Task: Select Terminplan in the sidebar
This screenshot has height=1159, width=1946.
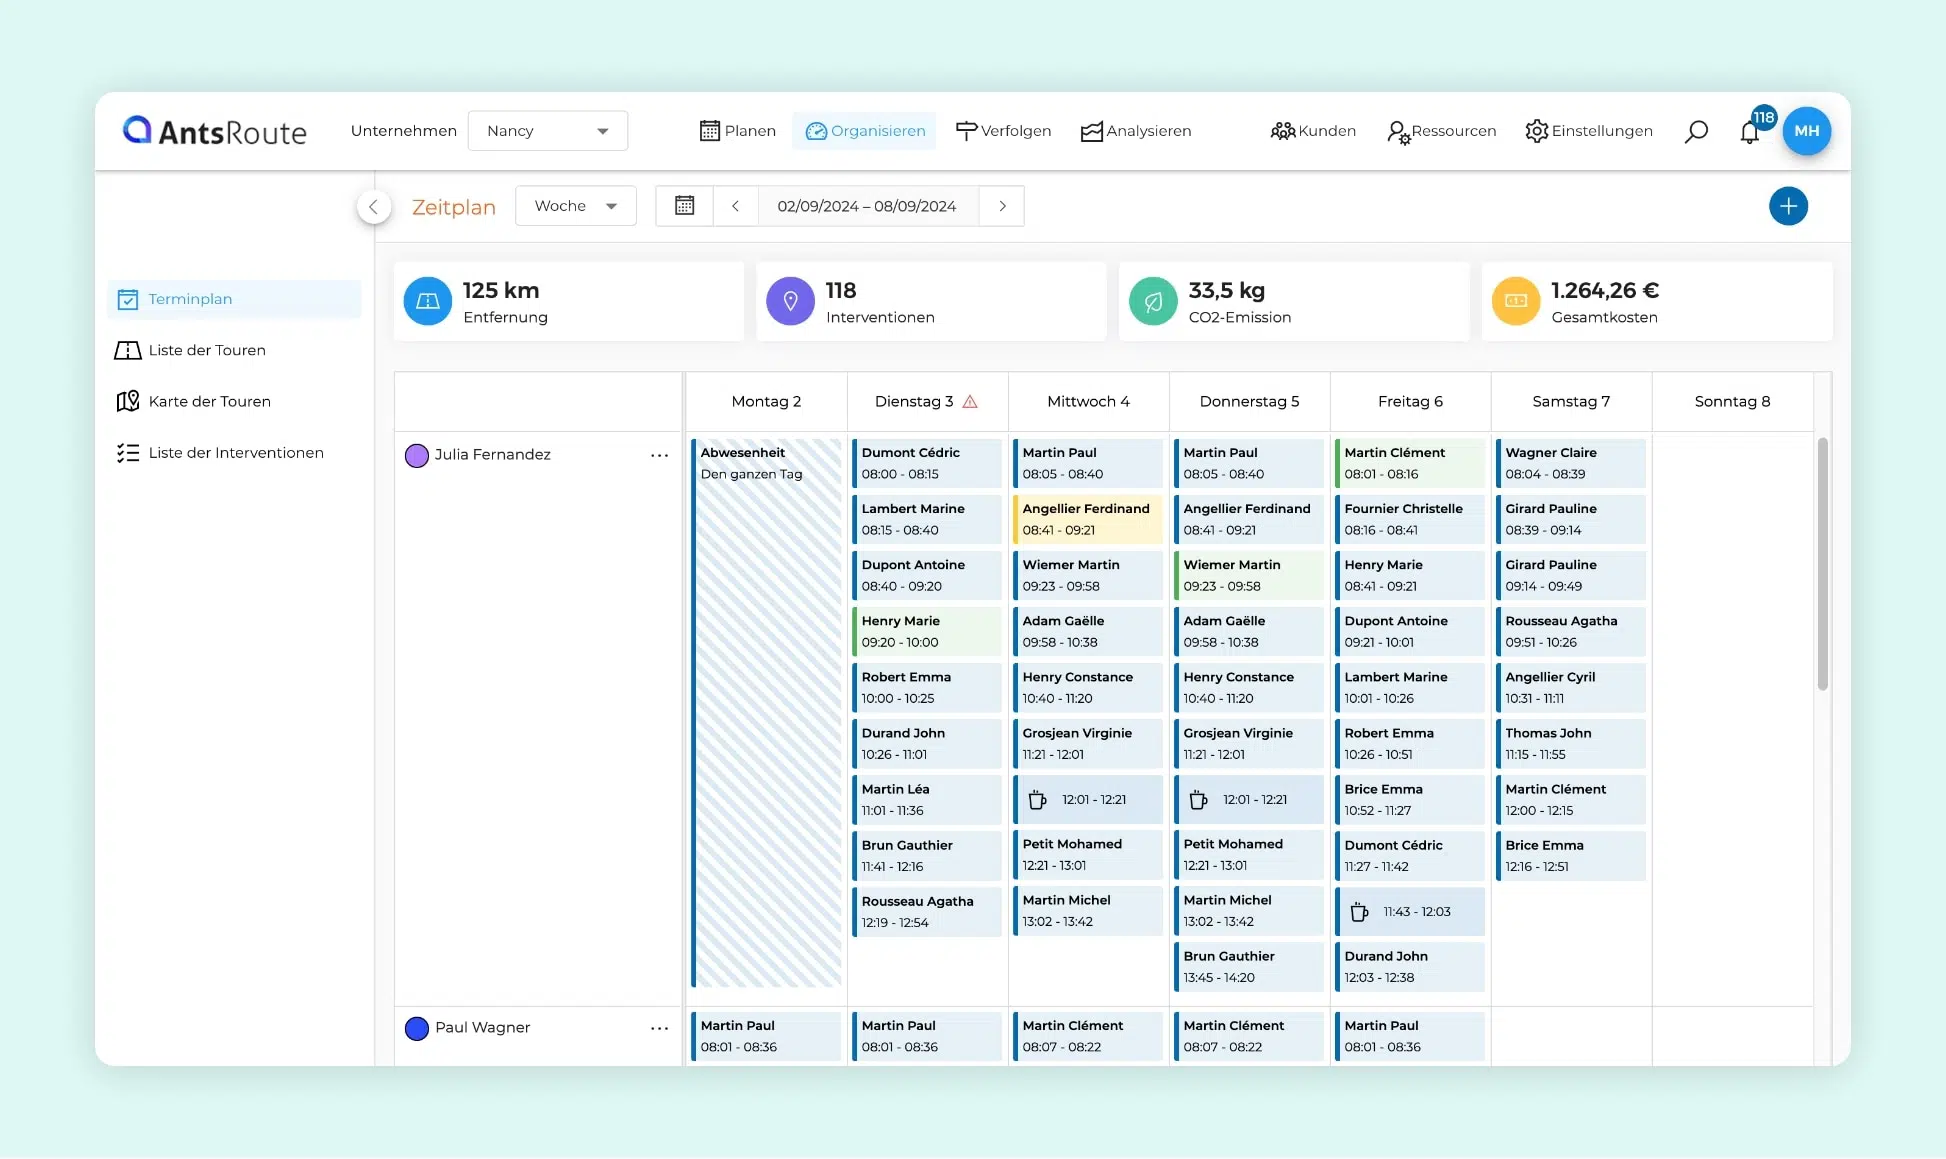Action: pyautogui.click(x=234, y=299)
